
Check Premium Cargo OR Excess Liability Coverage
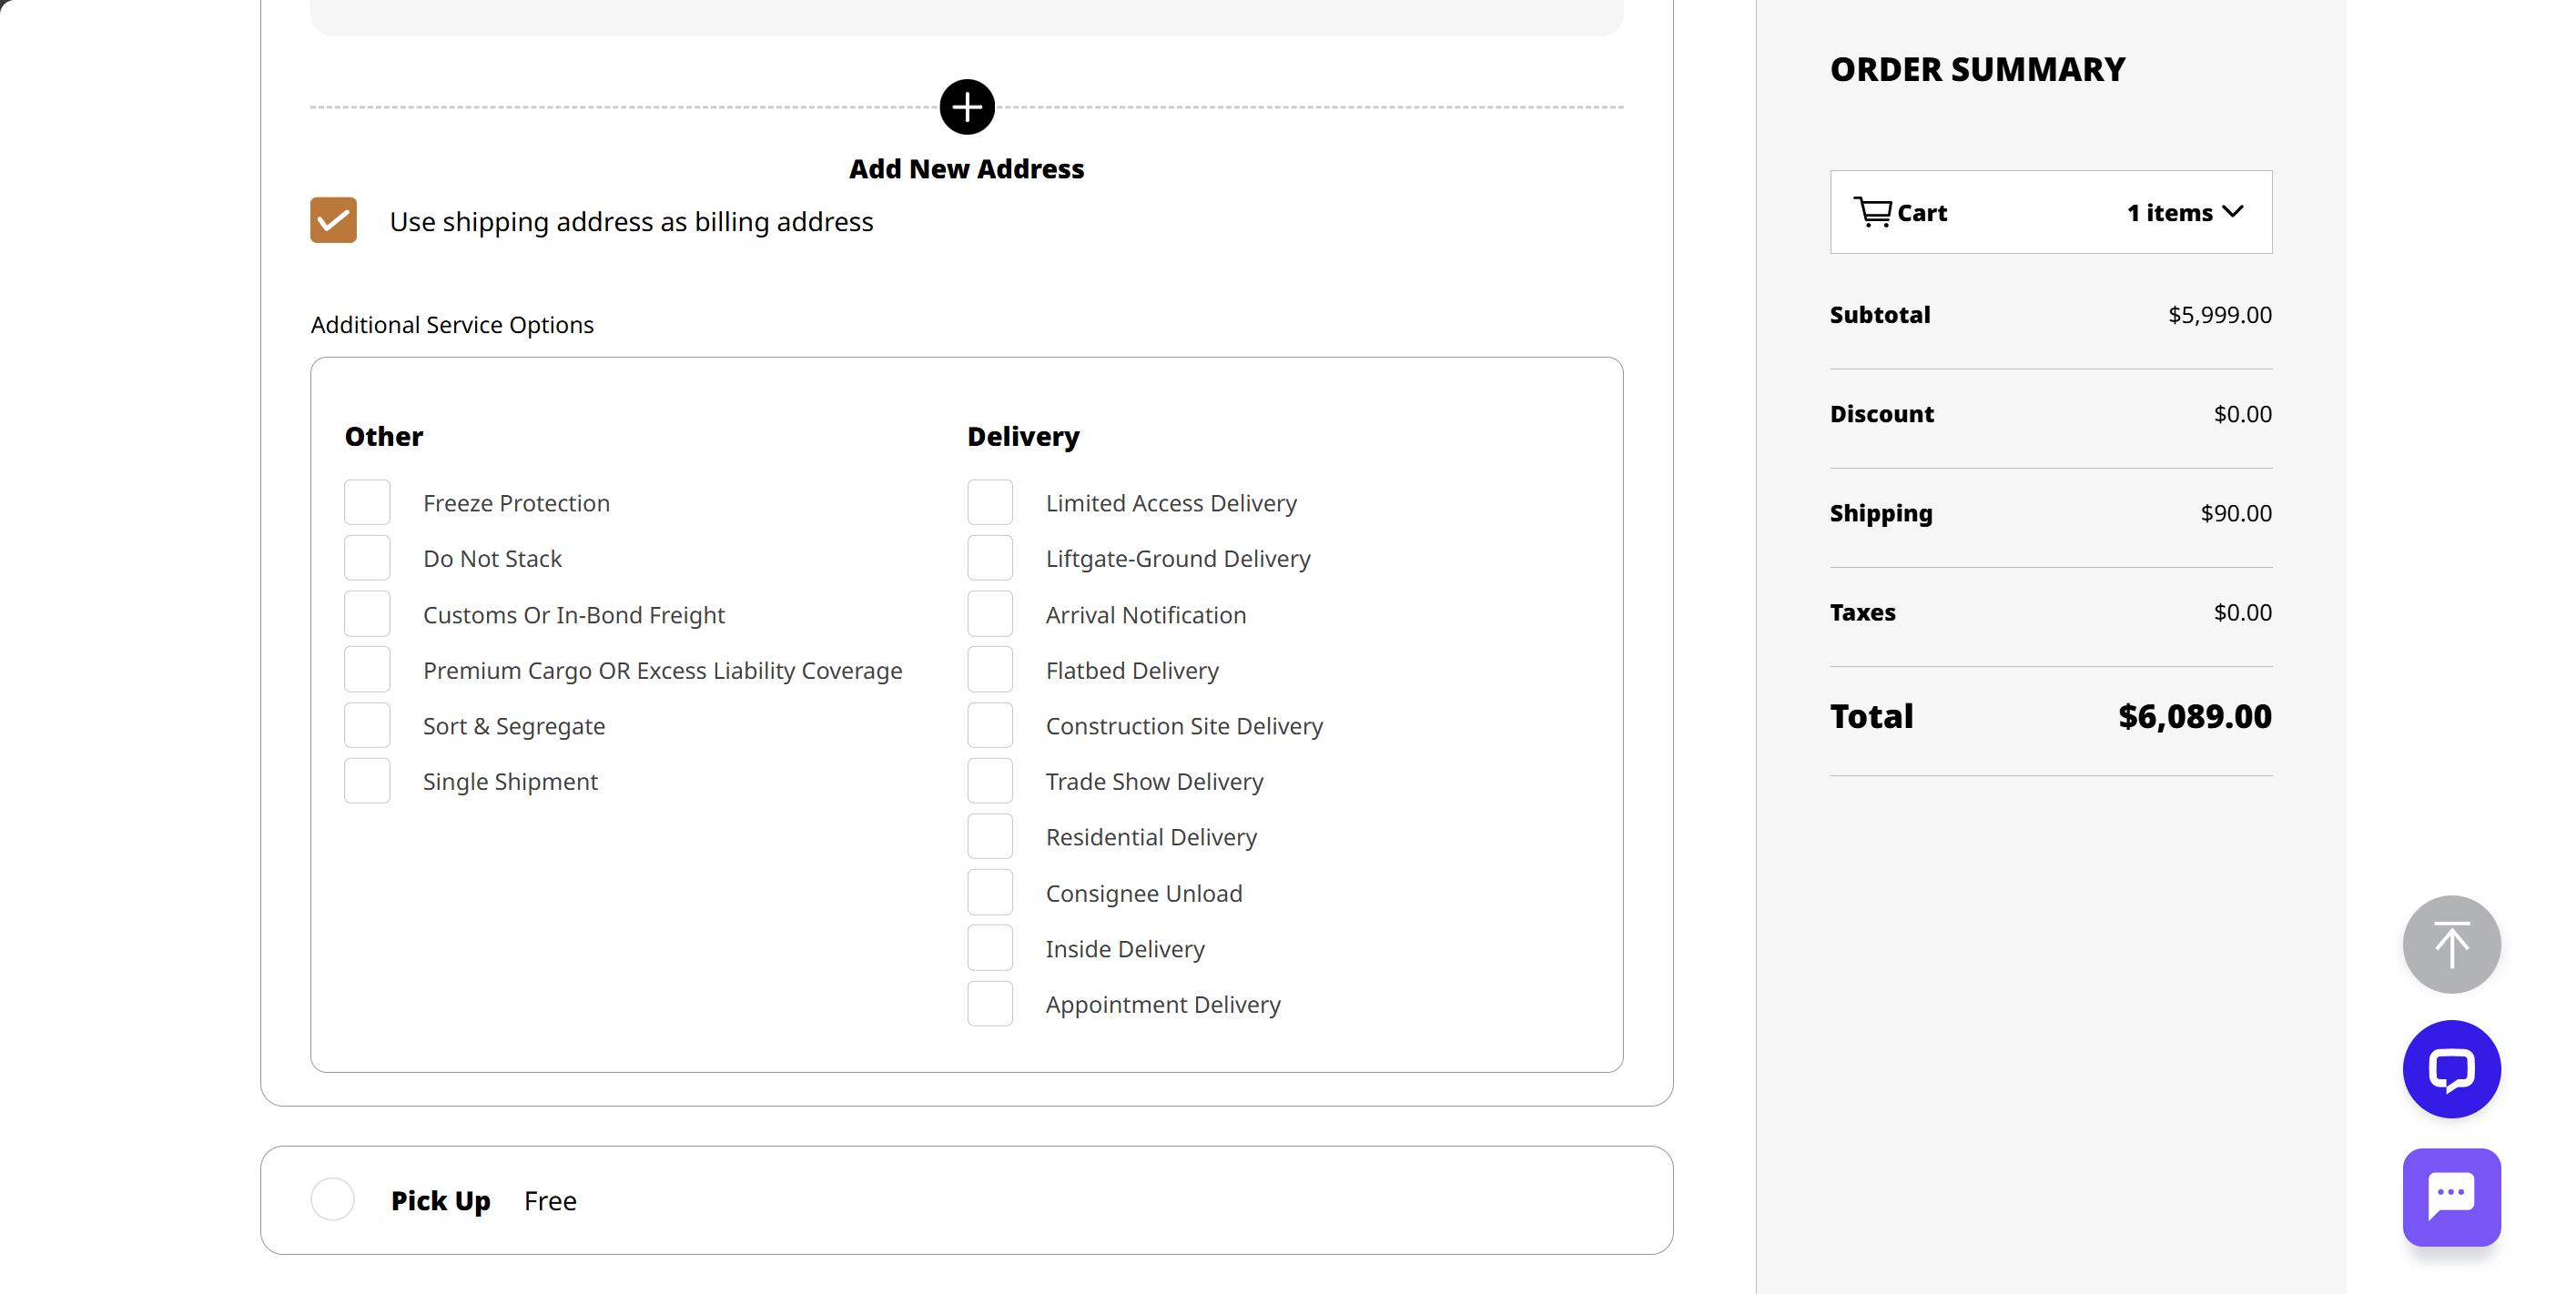pos(367,669)
